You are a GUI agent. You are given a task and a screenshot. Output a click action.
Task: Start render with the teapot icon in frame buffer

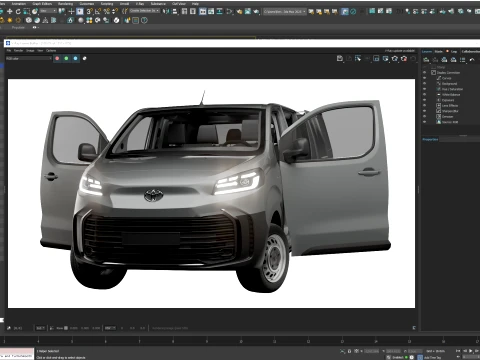click(x=395, y=59)
